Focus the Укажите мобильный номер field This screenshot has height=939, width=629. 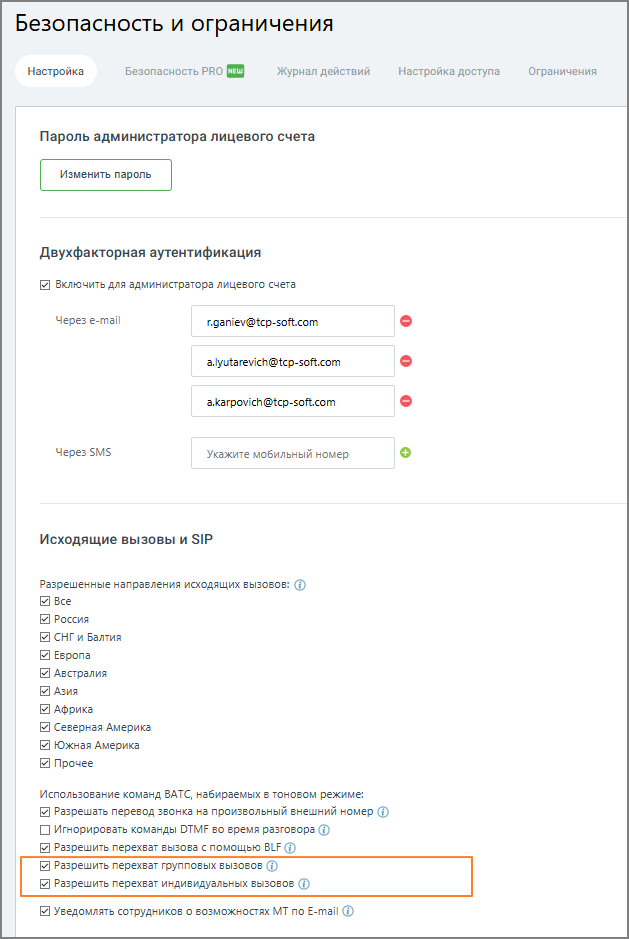[293, 453]
